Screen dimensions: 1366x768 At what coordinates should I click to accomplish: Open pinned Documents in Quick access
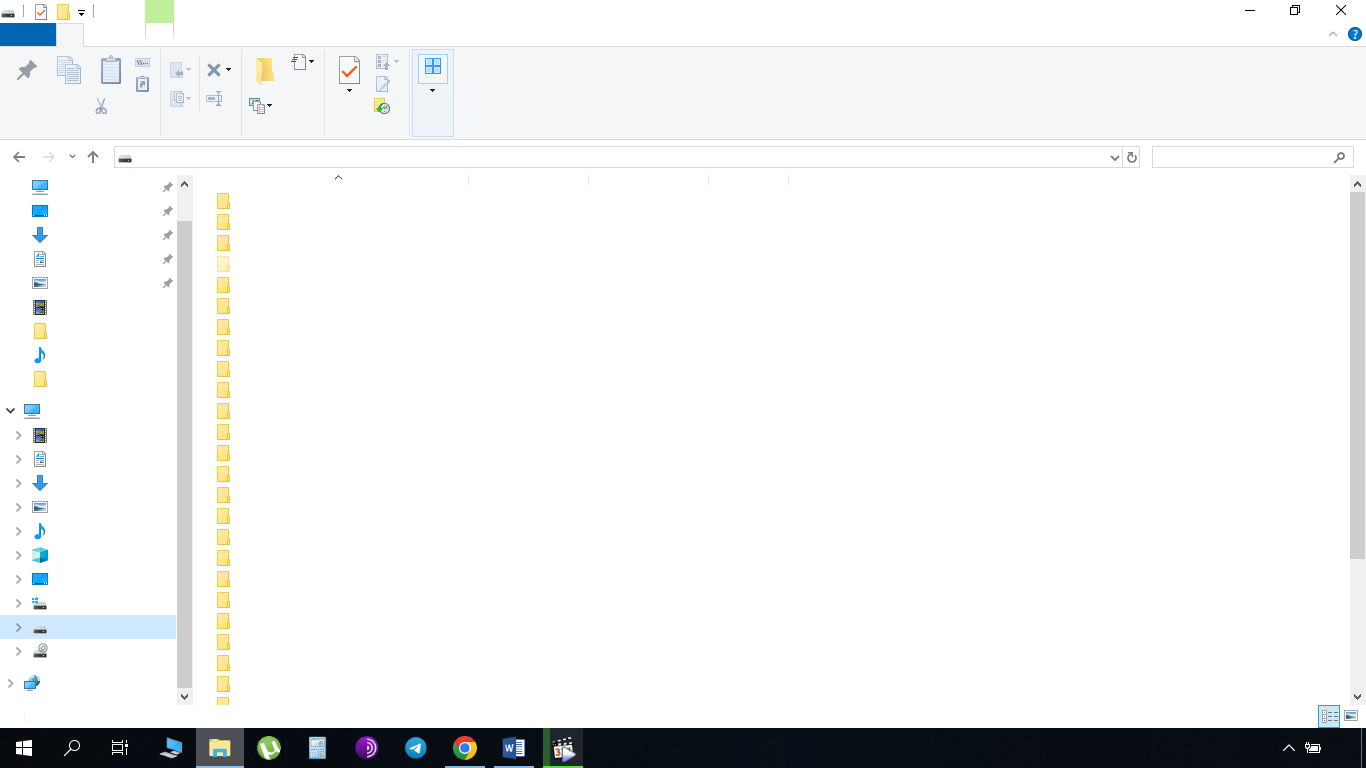tap(40, 259)
